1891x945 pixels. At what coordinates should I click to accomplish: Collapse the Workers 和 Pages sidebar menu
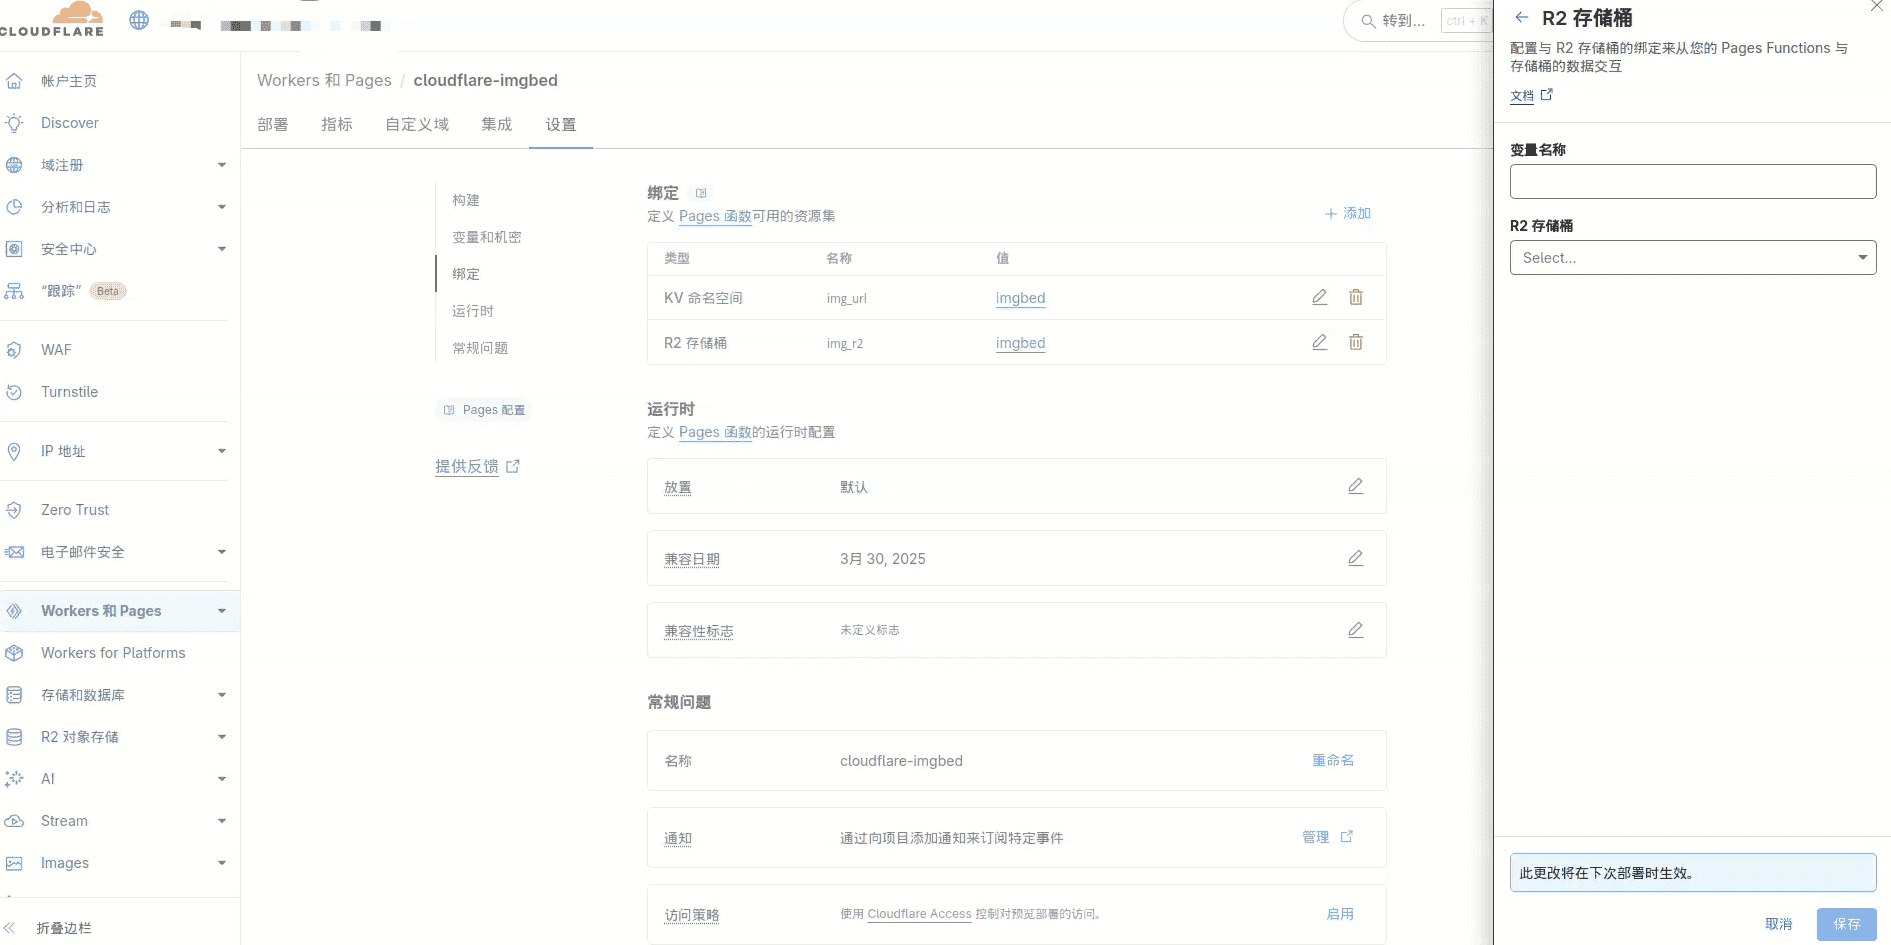[x=222, y=611]
